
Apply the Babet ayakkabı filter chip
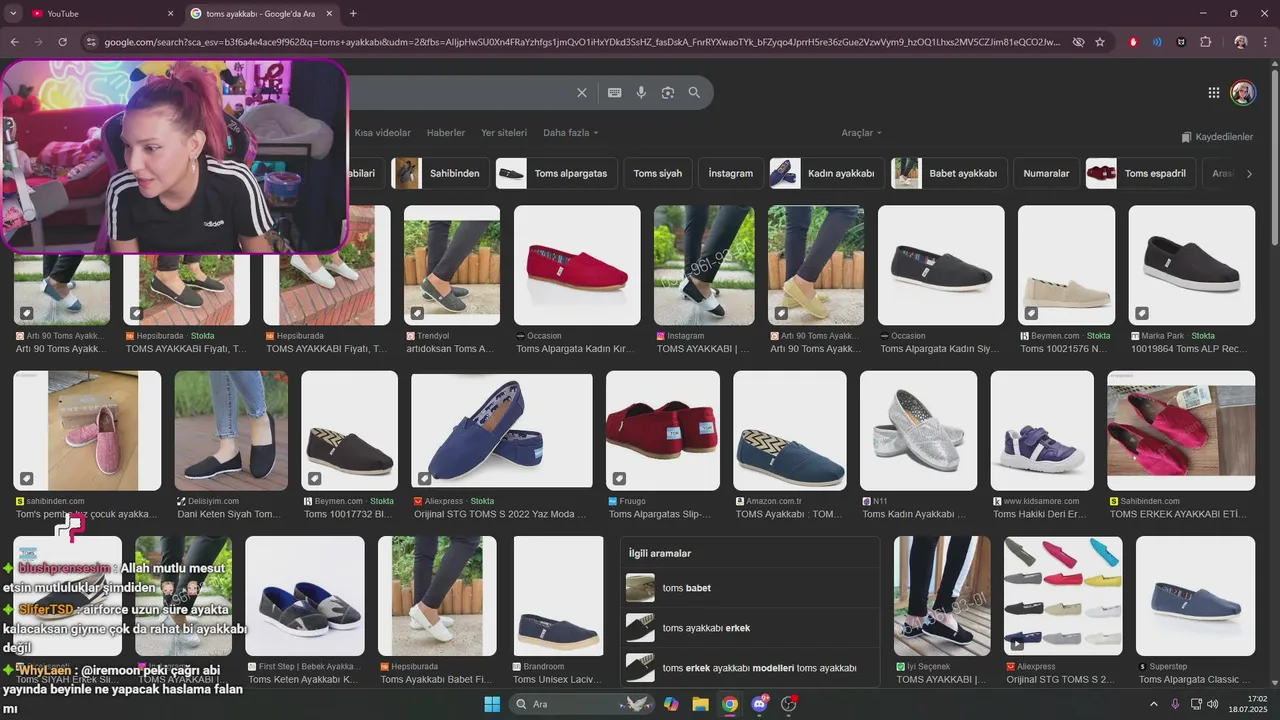(x=949, y=173)
